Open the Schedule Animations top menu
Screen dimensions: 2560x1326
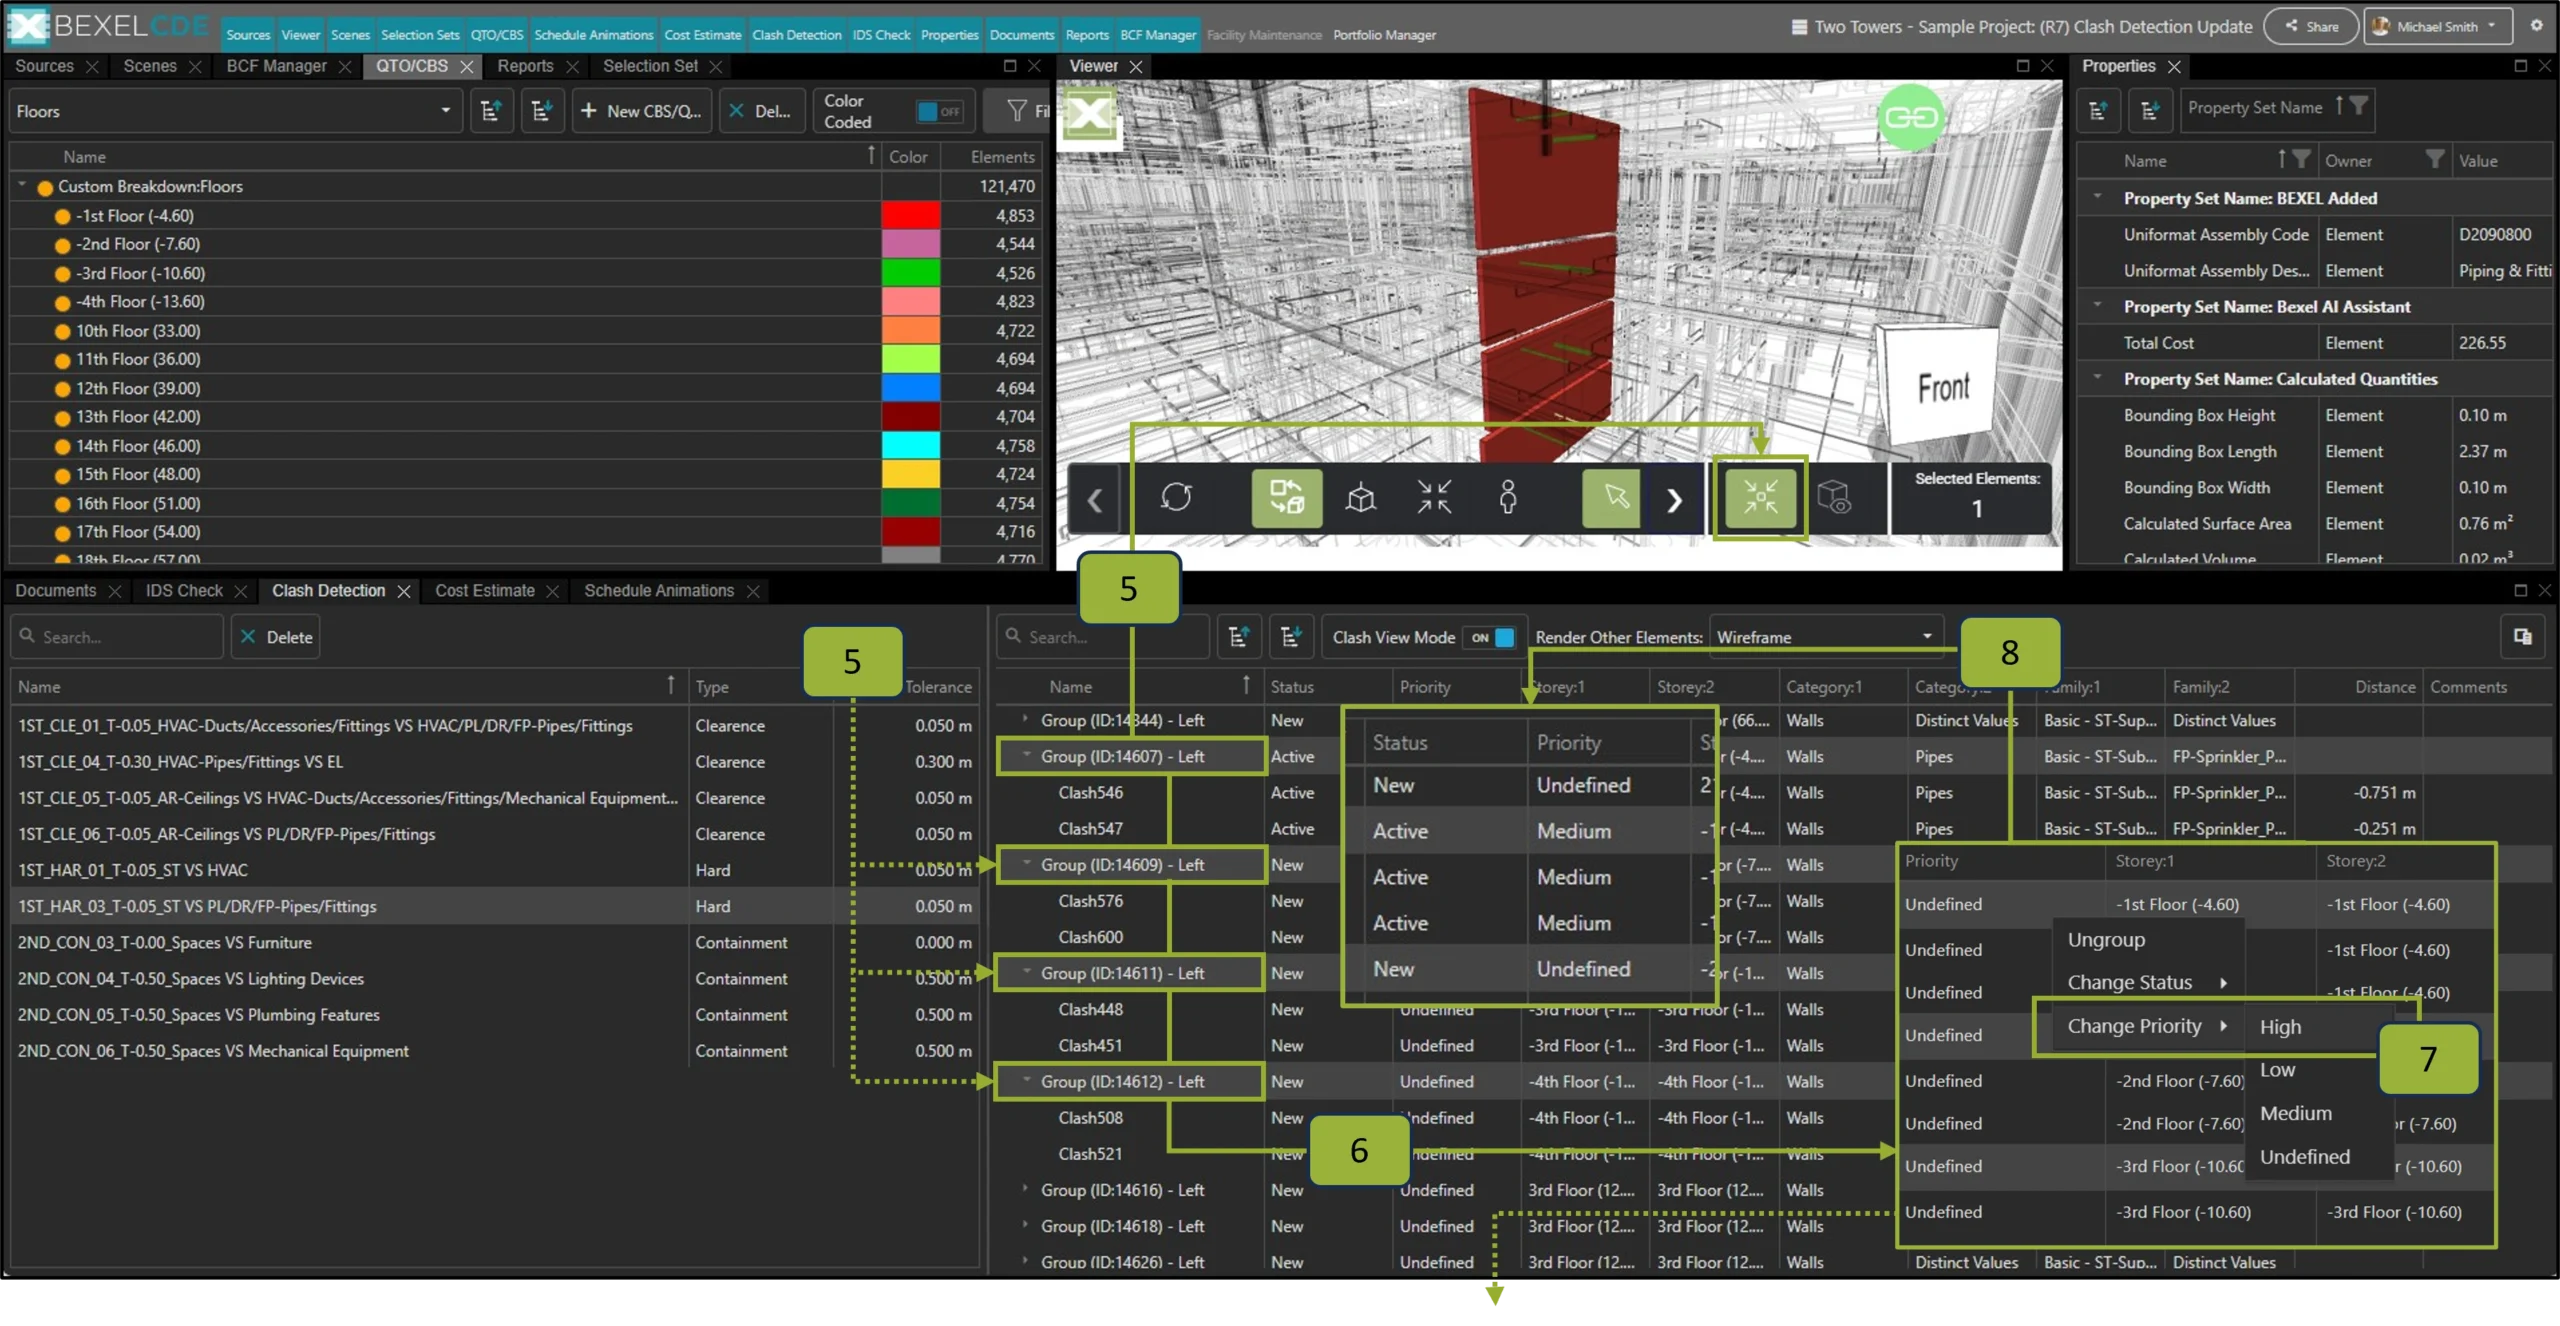point(593,34)
